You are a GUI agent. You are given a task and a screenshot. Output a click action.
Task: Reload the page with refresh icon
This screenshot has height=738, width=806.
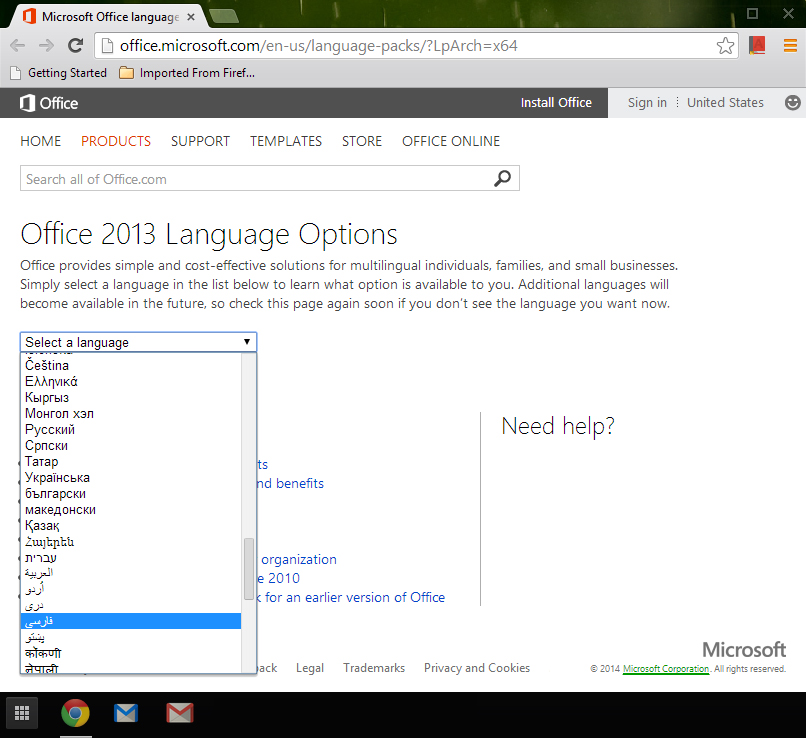click(x=75, y=46)
